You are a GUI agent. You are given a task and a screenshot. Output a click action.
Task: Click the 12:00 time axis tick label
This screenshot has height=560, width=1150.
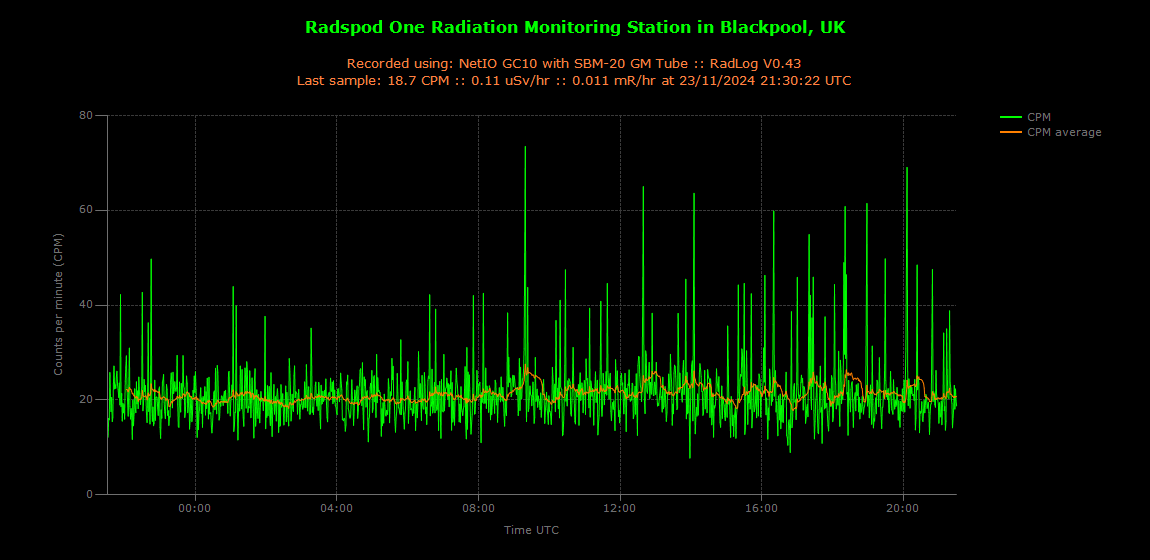pyautogui.click(x=620, y=507)
